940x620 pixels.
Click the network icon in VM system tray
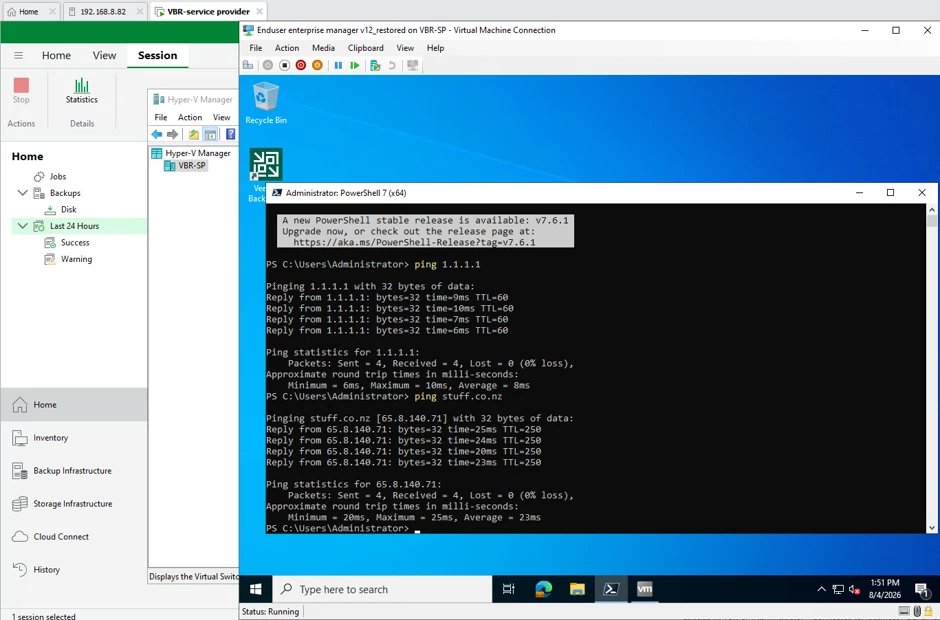pyautogui.click(x=838, y=590)
